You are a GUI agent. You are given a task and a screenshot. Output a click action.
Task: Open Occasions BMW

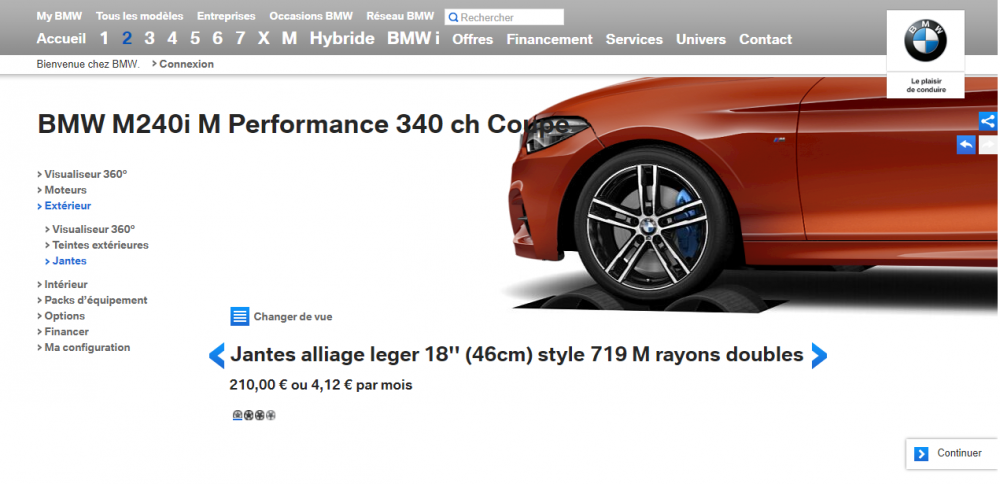[311, 16]
